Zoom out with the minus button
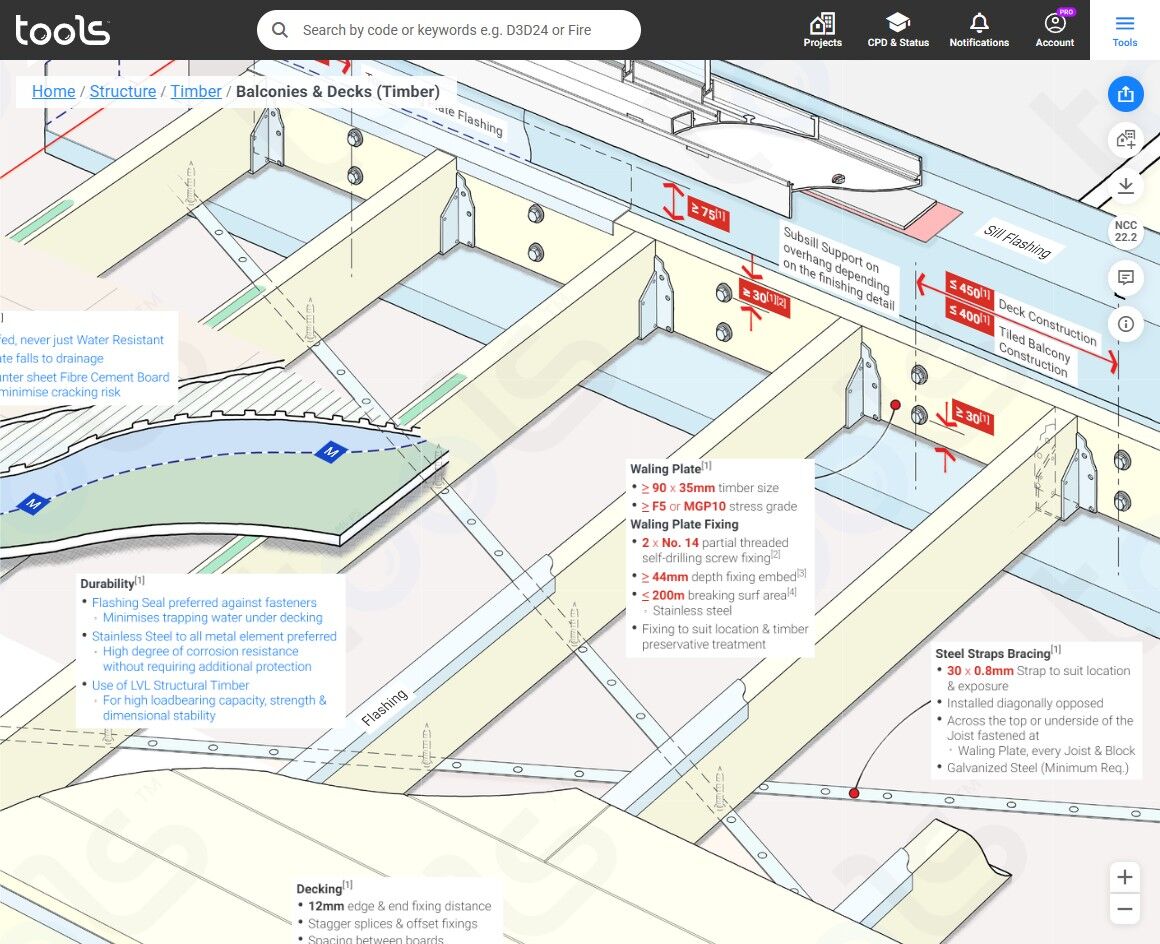 pos(1124,908)
